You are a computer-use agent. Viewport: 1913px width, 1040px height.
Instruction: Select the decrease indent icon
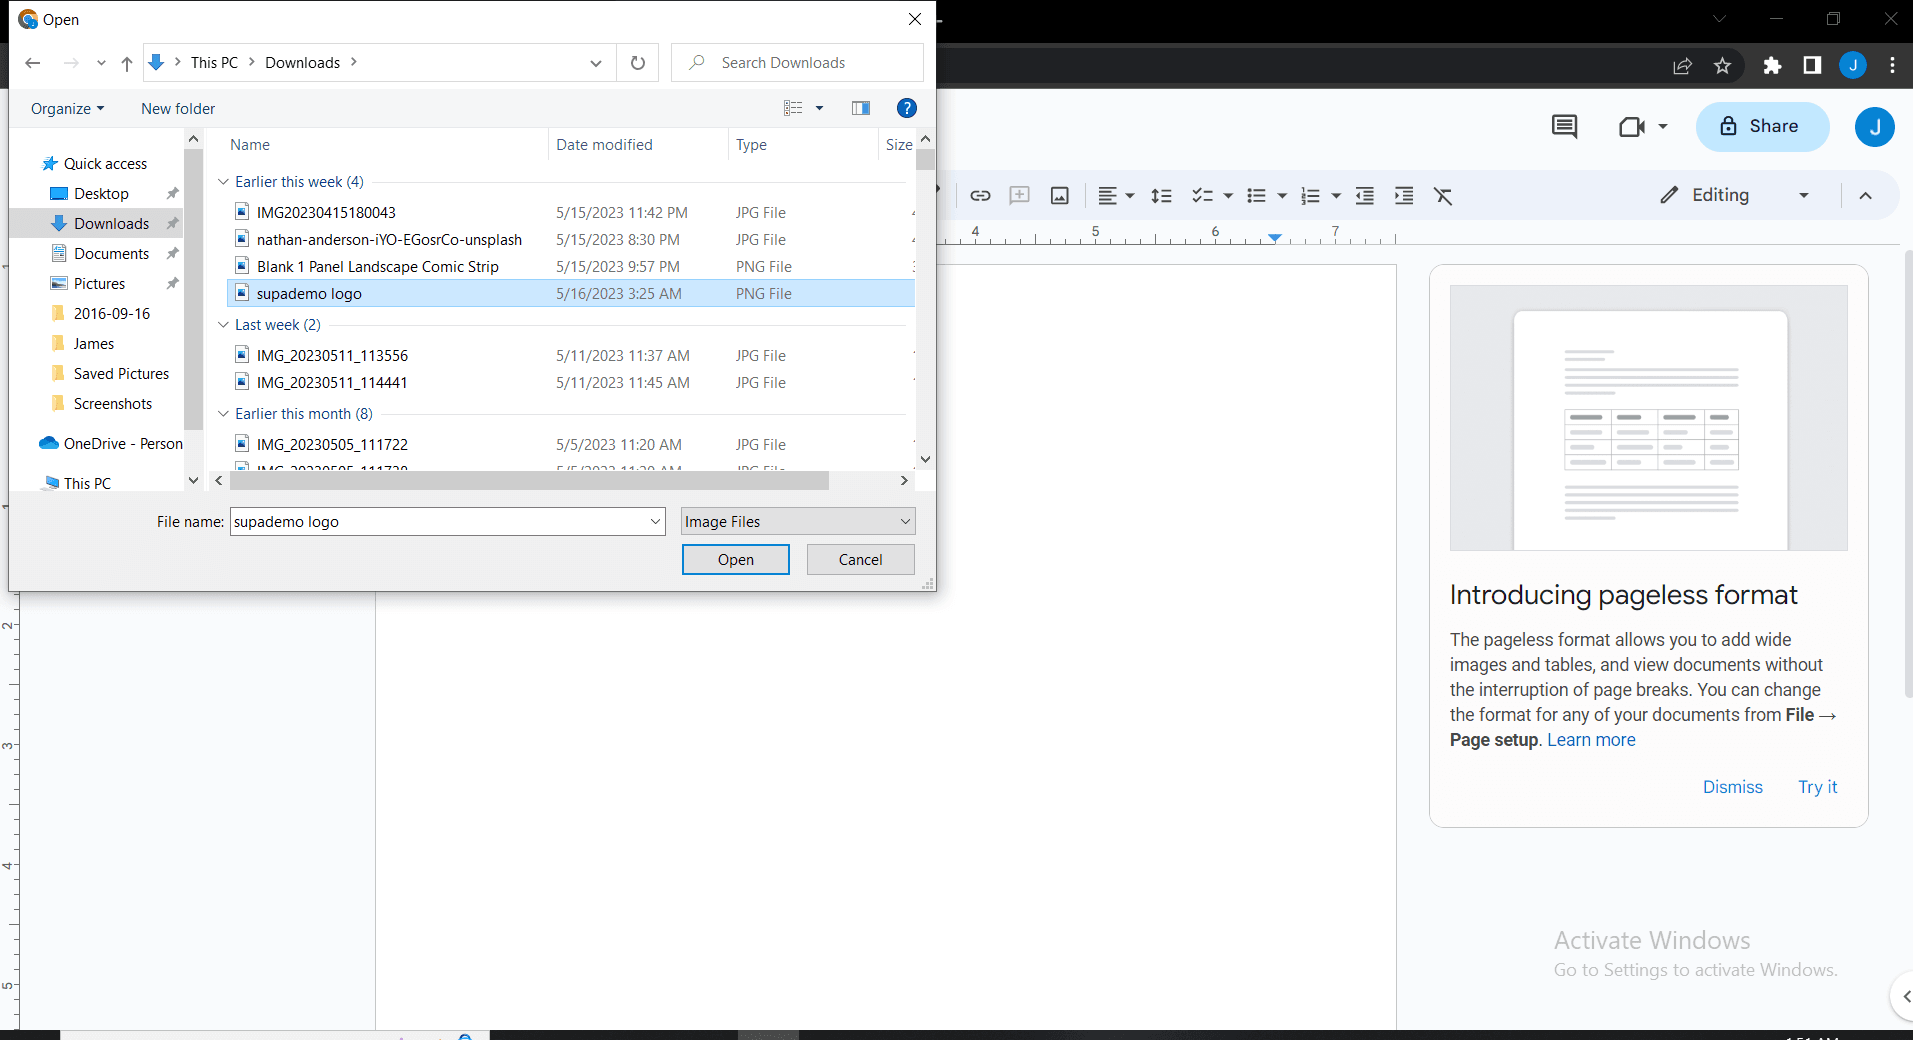[1365, 196]
